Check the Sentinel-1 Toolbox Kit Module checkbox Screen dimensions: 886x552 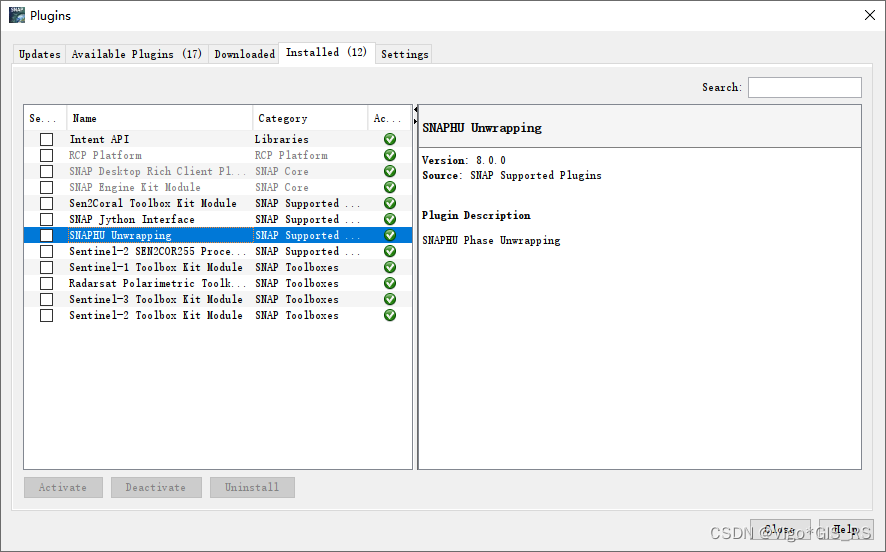(x=46, y=267)
